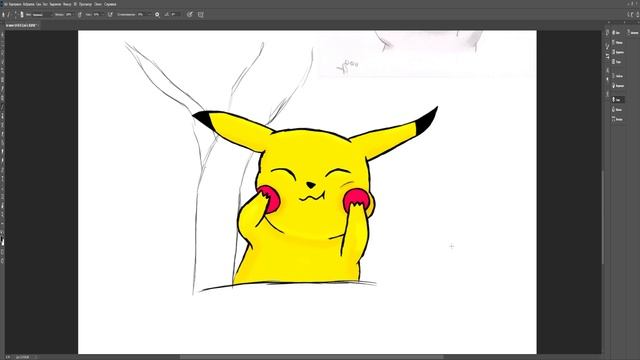This screenshot has width=640, height=360.
Task: Click the brush opacity value field
Action: click(x=69, y=14)
